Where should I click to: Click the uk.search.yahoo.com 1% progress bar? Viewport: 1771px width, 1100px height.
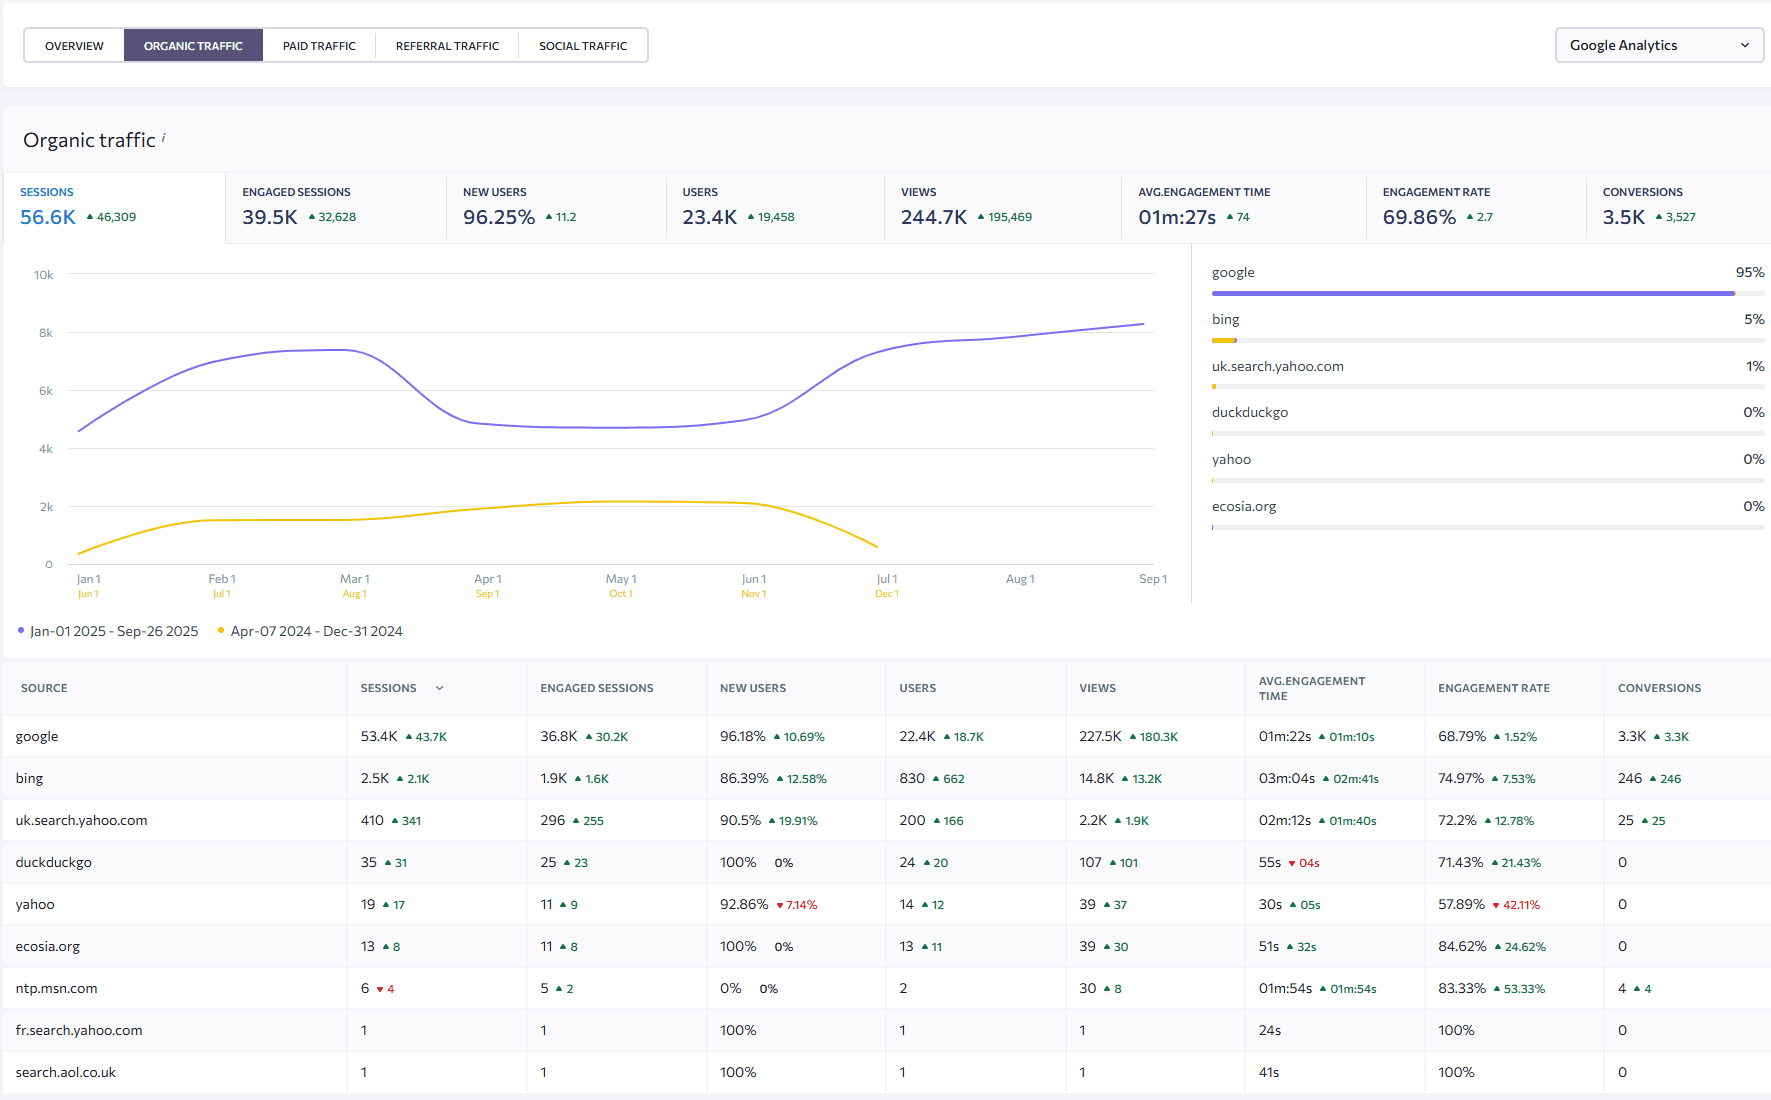(x=1488, y=387)
